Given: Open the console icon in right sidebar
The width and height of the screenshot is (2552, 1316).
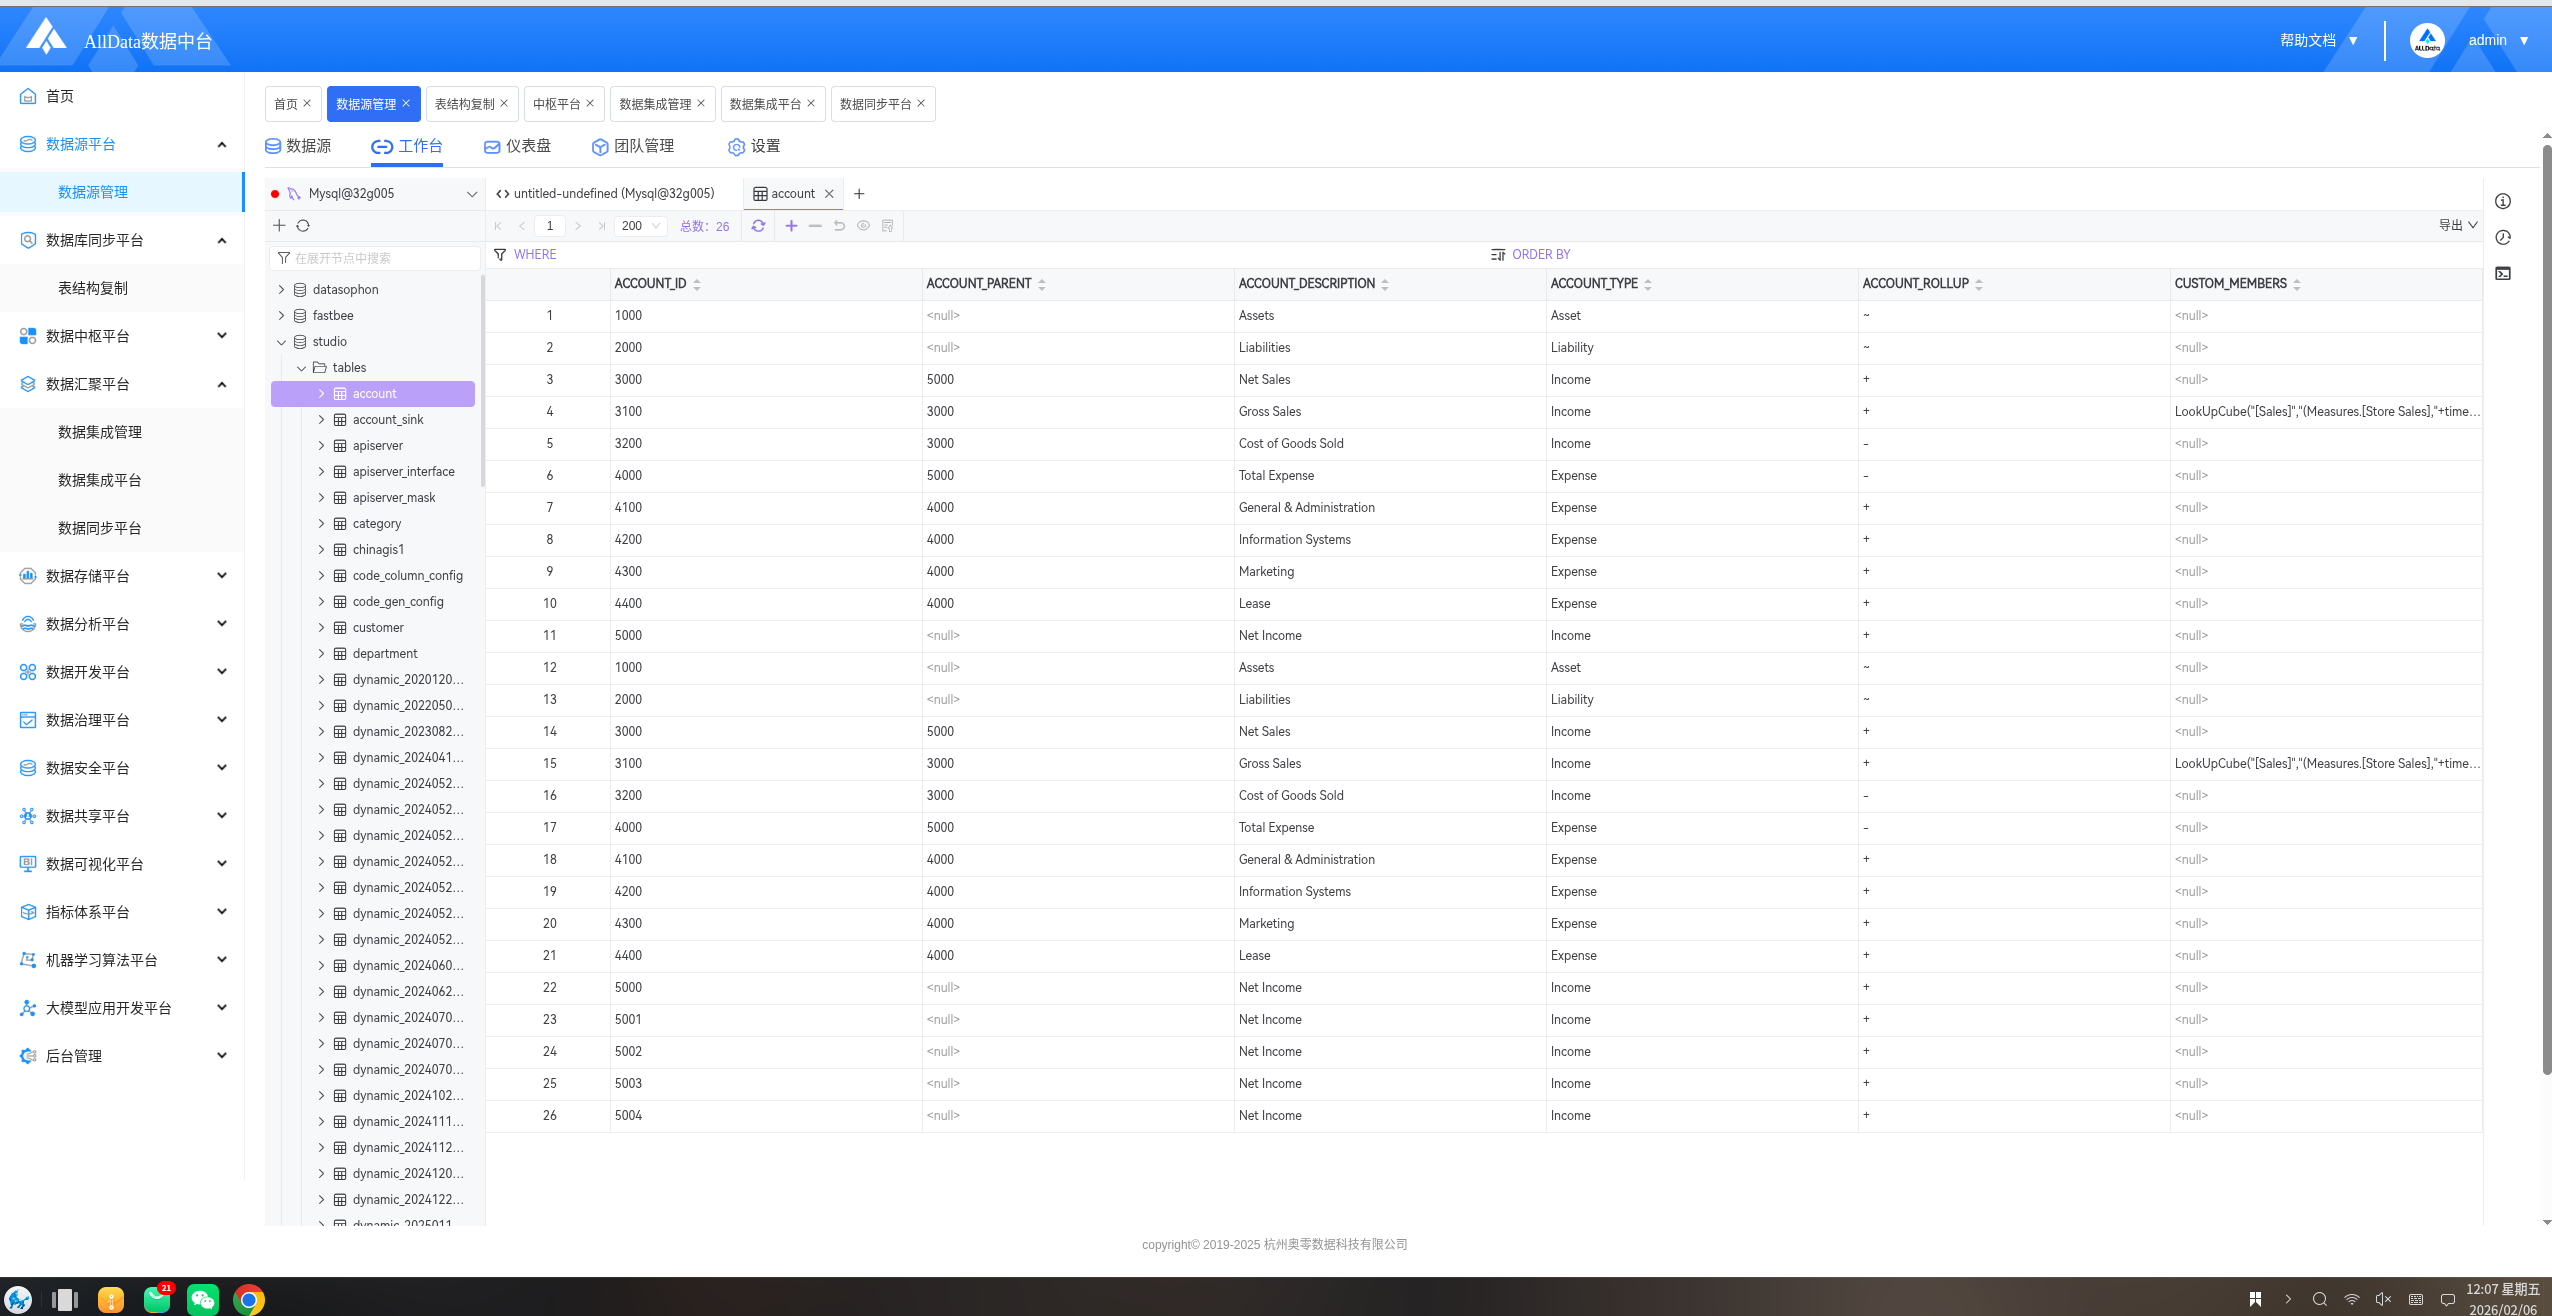Looking at the screenshot, I should [2503, 274].
